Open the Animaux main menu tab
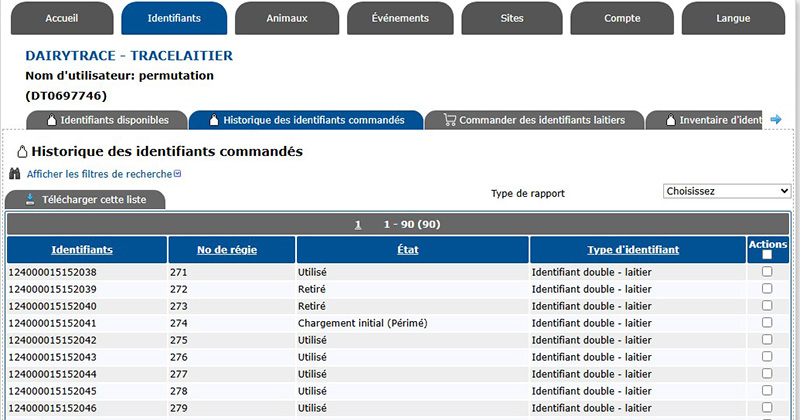This screenshot has height=420, width=800. pyautogui.click(x=287, y=18)
